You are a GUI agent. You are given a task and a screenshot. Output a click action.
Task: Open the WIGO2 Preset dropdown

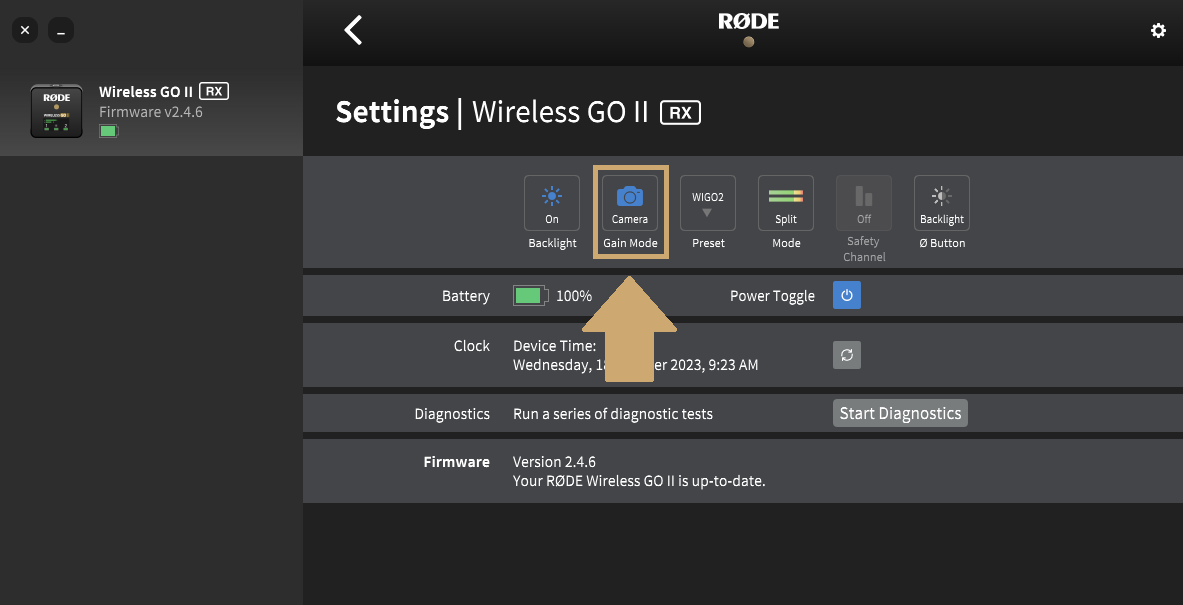(708, 203)
